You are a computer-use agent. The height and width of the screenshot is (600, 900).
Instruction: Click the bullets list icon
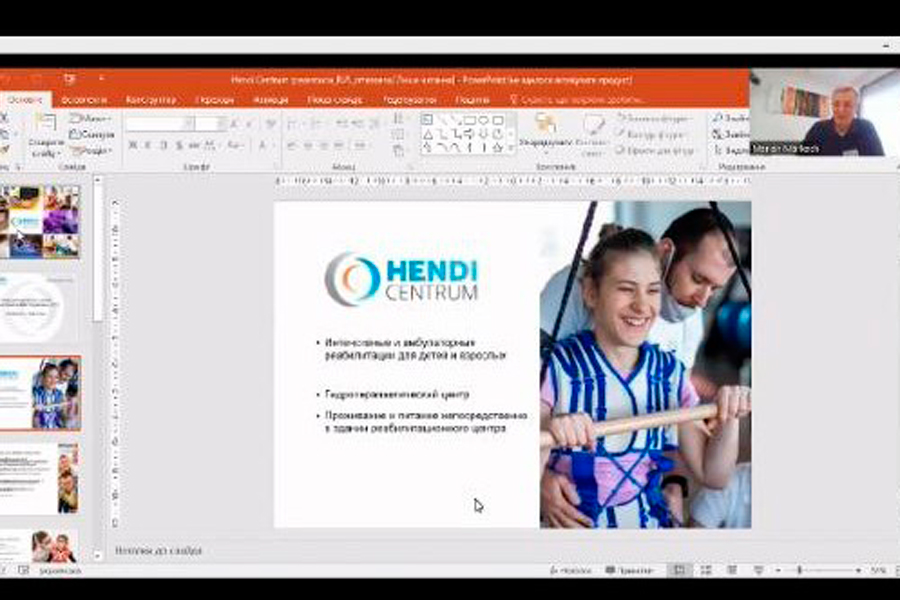pyautogui.click(x=293, y=123)
